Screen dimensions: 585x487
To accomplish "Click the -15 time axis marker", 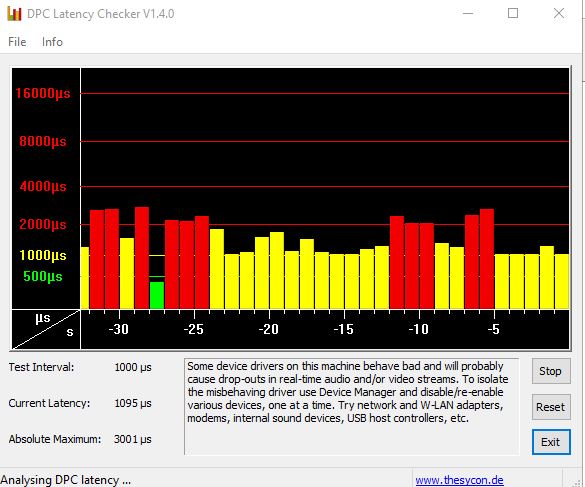I will tap(343, 329).
